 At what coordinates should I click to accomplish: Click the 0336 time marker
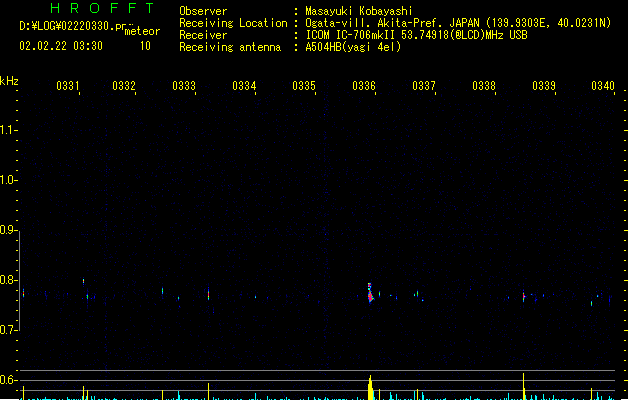[x=364, y=86]
